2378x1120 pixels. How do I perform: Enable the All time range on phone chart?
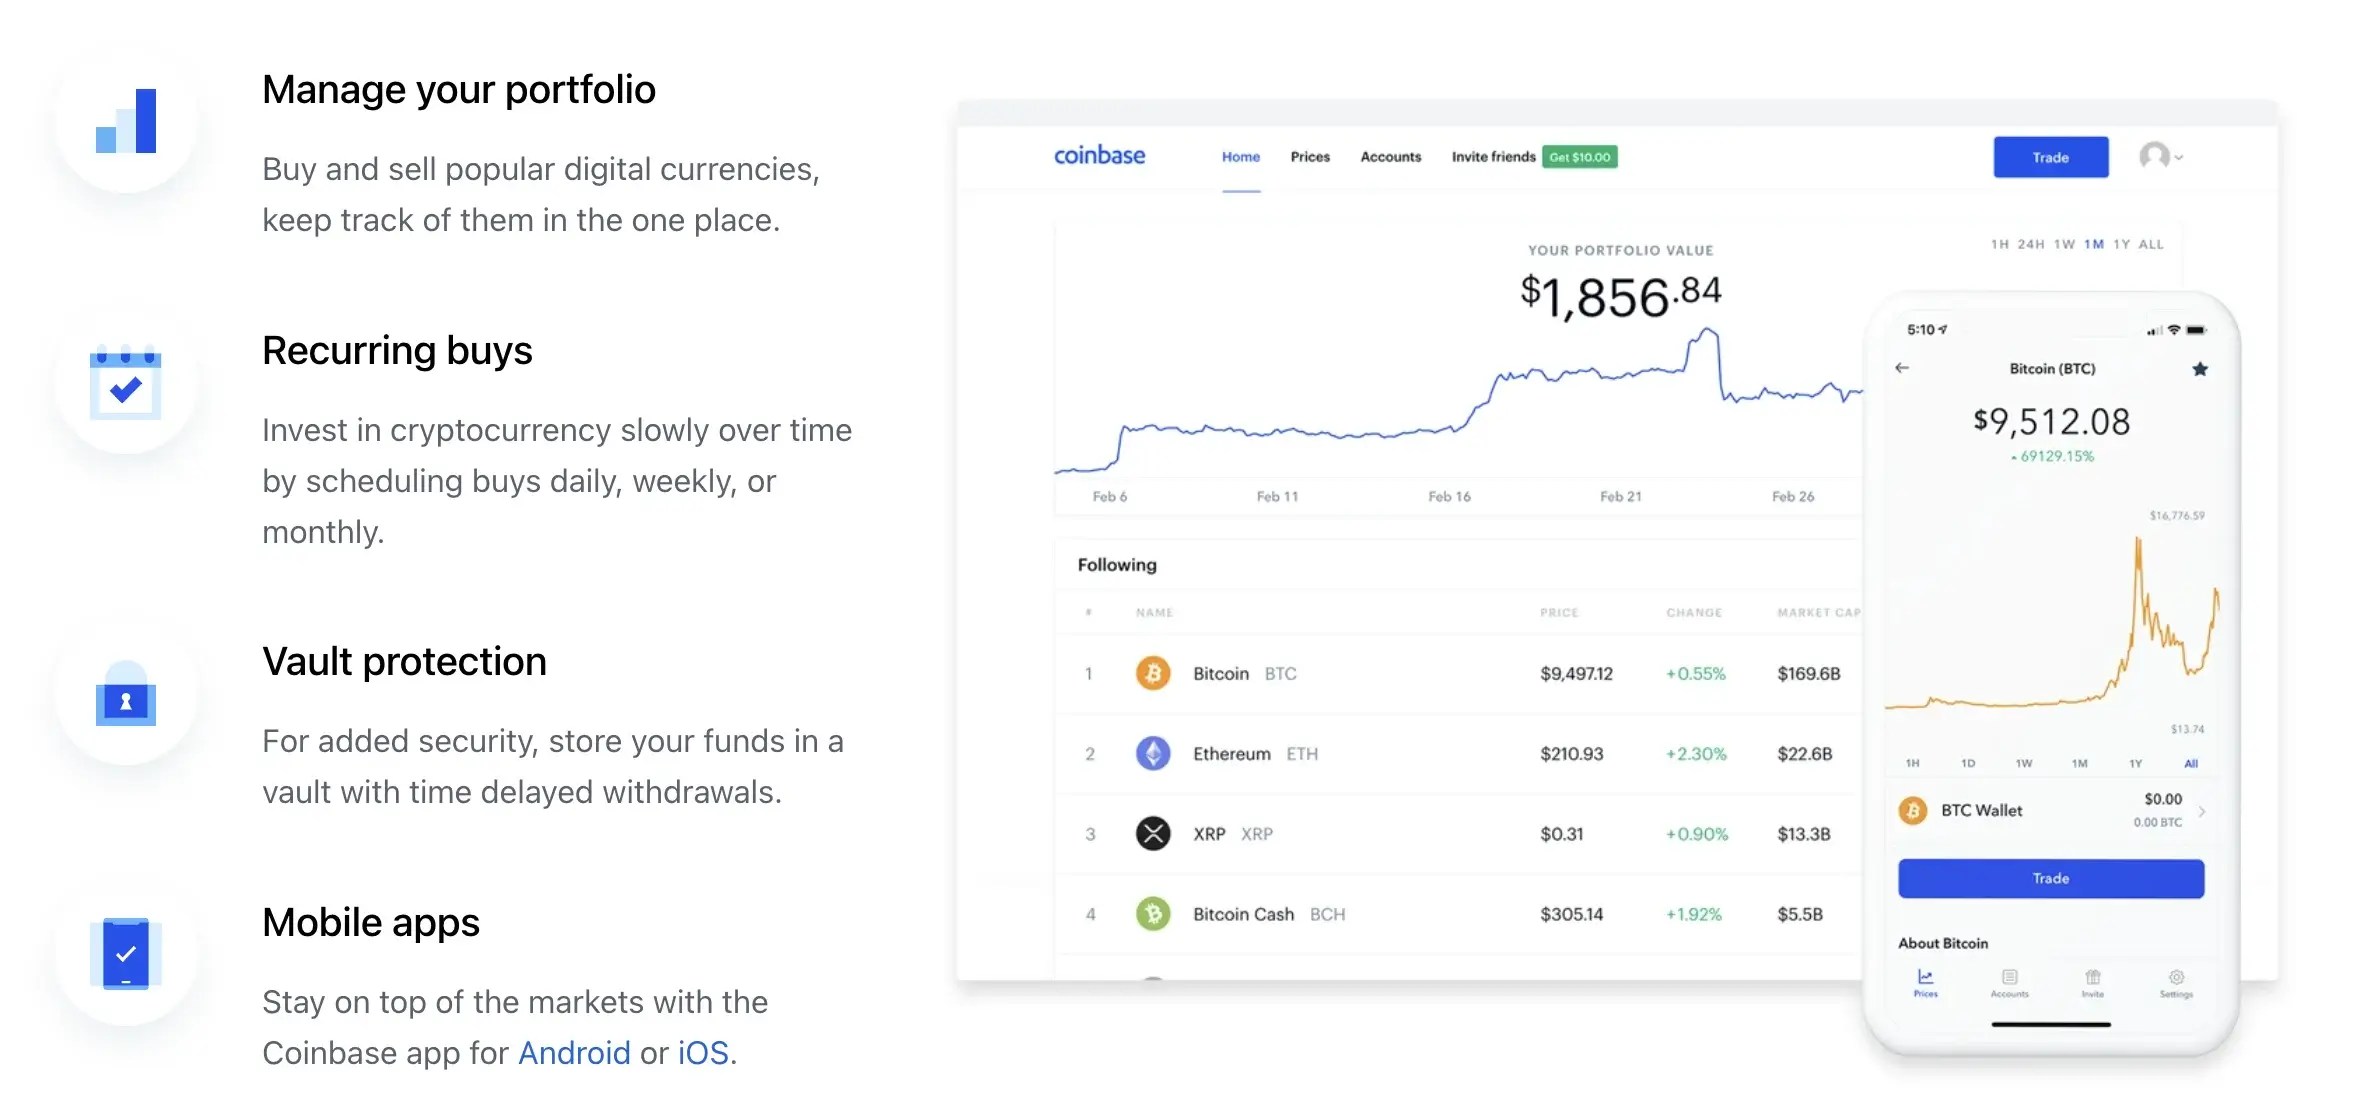2190,763
